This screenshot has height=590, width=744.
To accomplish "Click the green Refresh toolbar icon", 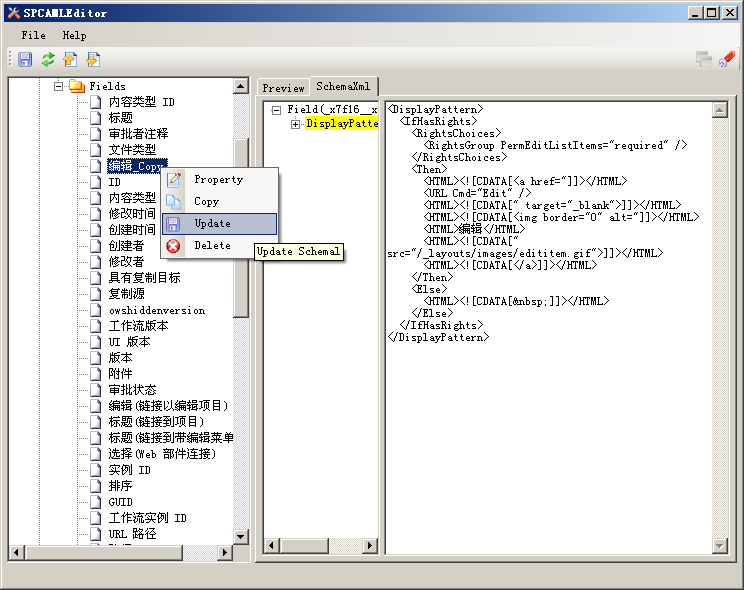I will [48, 60].
